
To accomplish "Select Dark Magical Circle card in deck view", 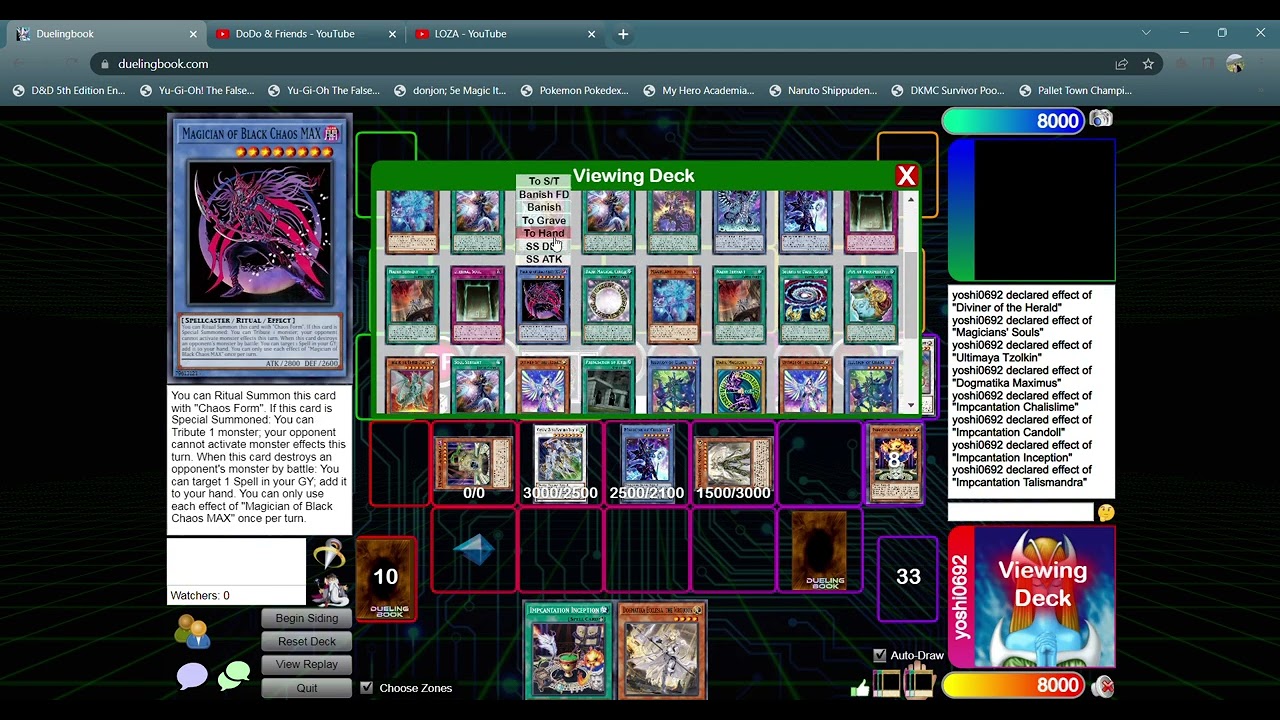I will [x=608, y=304].
